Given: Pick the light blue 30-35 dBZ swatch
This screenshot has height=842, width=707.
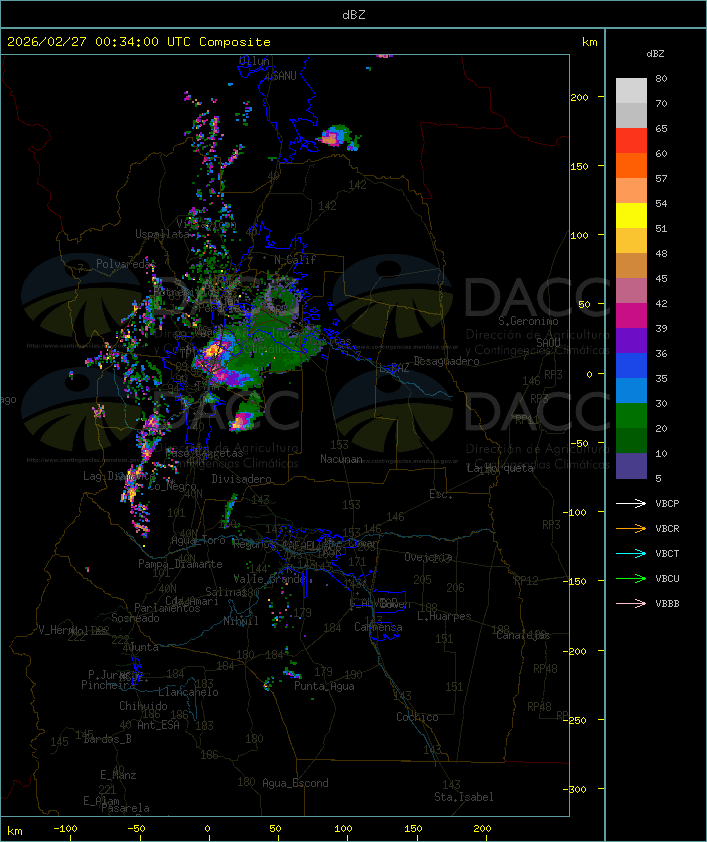Looking at the screenshot, I should (631, 391).
